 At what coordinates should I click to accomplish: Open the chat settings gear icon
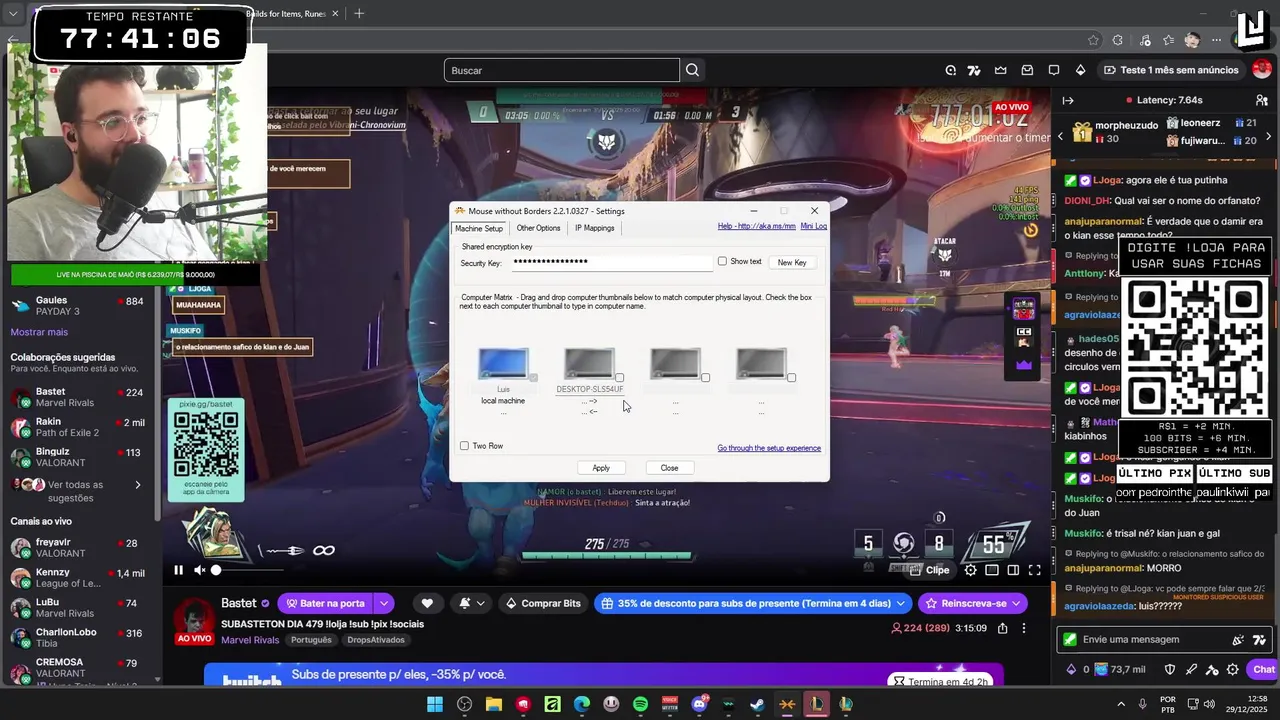click(x=1232, y=670)
